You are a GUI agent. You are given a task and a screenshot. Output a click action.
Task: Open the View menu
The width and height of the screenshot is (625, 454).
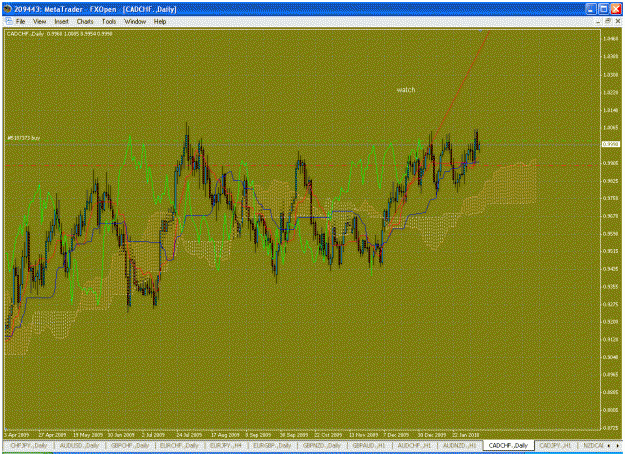[39, 22]
